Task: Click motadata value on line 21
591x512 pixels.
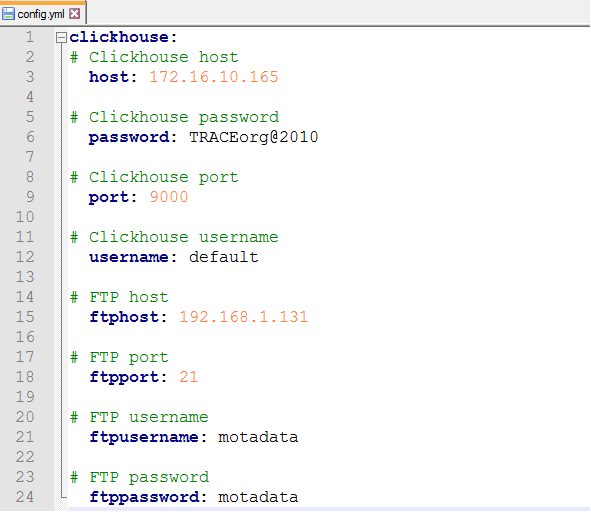Action: click(x=258, y=437)
